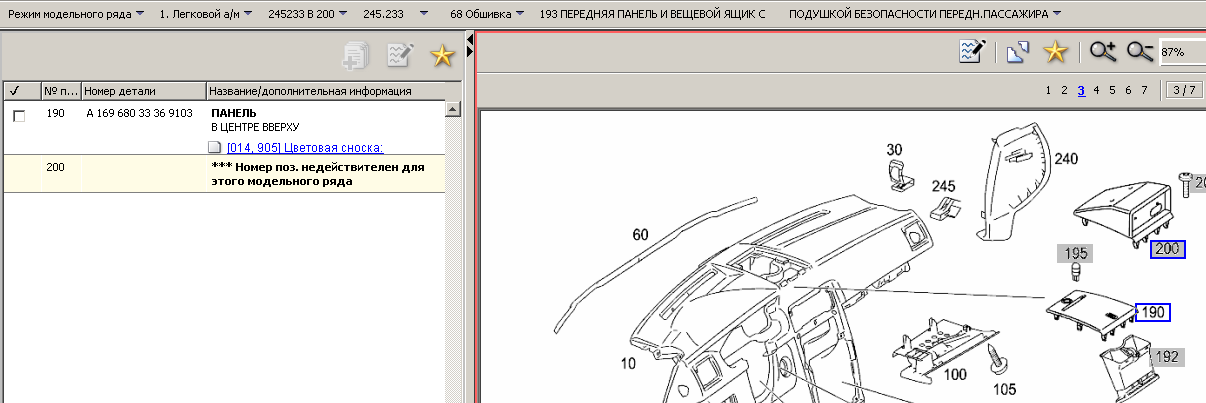This screenshot has width=1206, height=403.
Task: Open the notes icon in the diagram toolbar
Action: [x=972, y=52]
